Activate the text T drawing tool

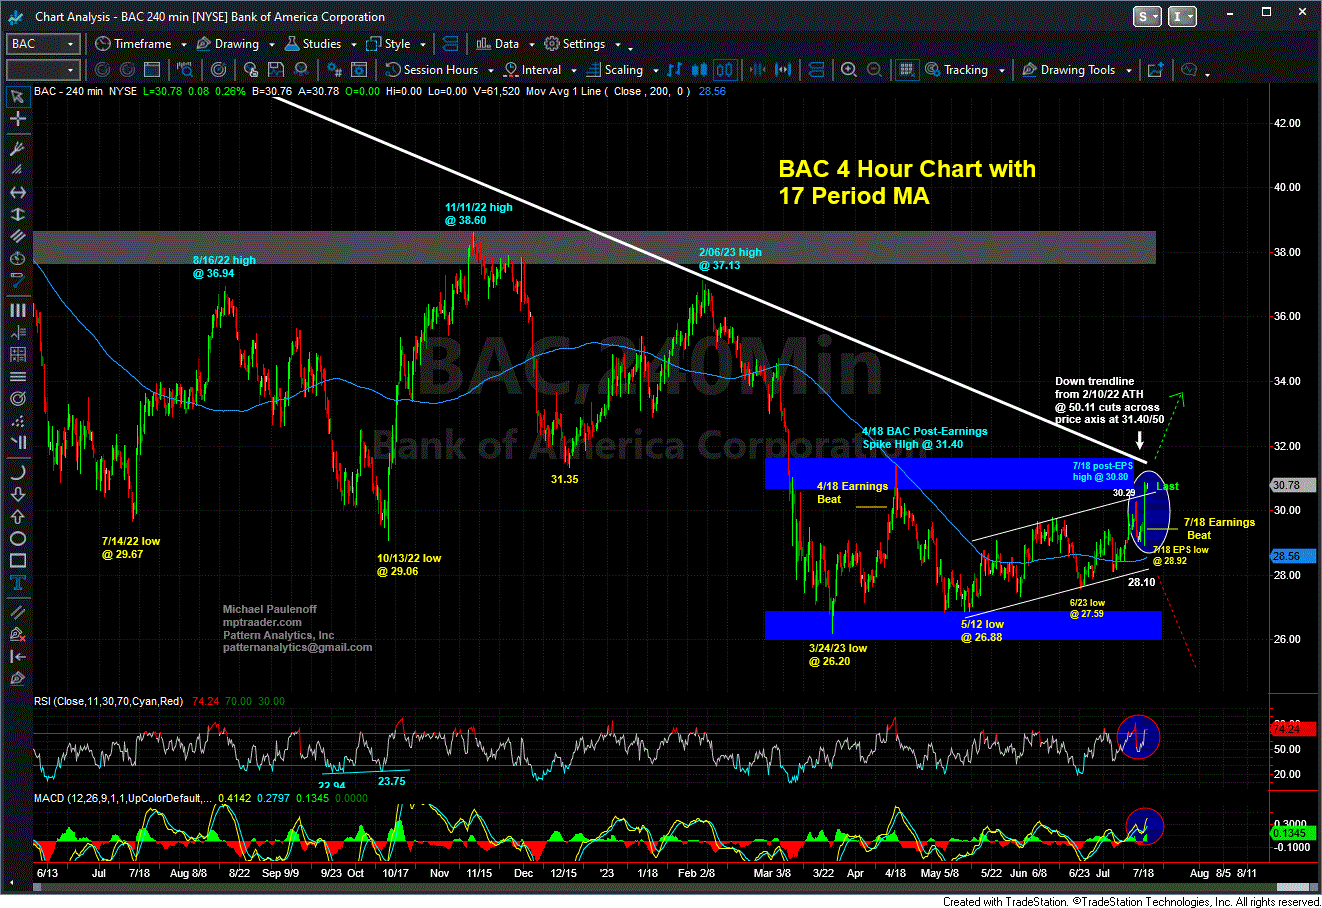[x=17, y=583]
